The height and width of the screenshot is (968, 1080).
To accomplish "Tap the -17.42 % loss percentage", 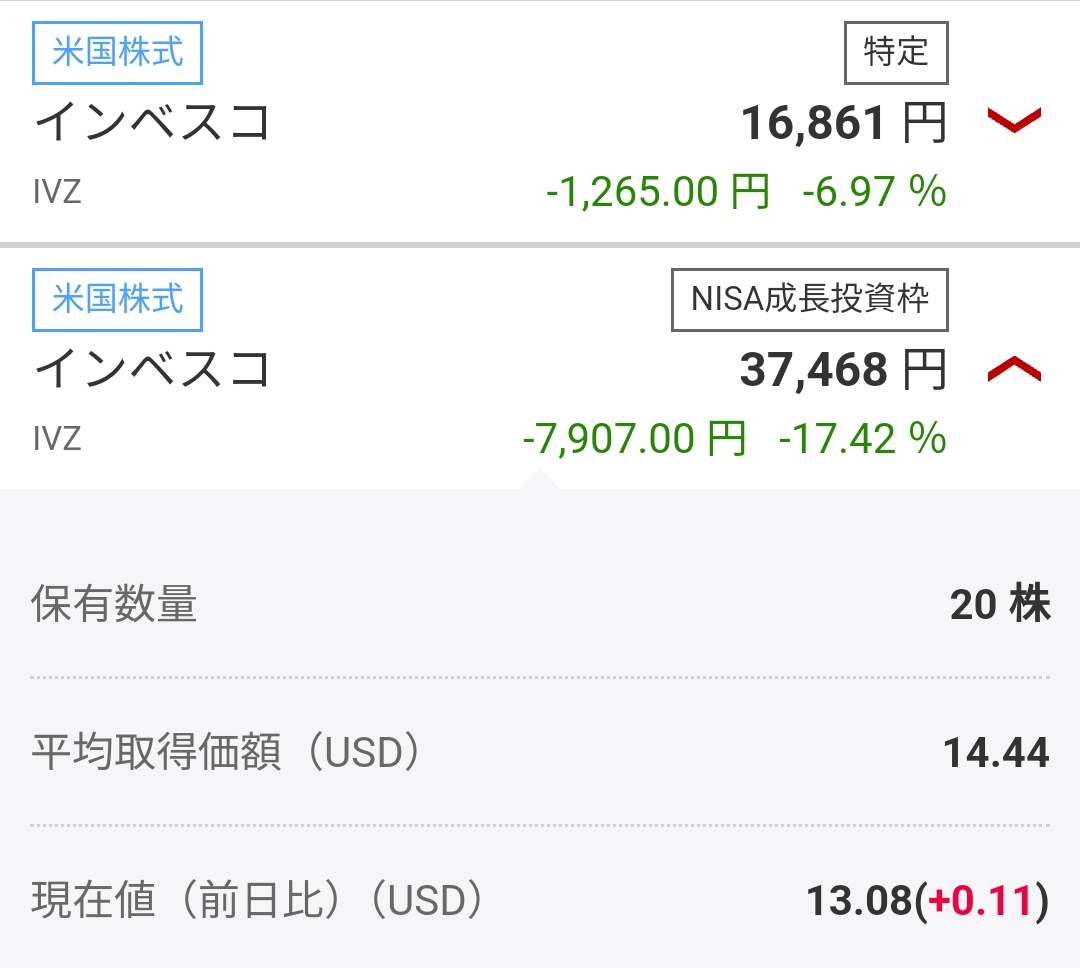I will [862, 439].
